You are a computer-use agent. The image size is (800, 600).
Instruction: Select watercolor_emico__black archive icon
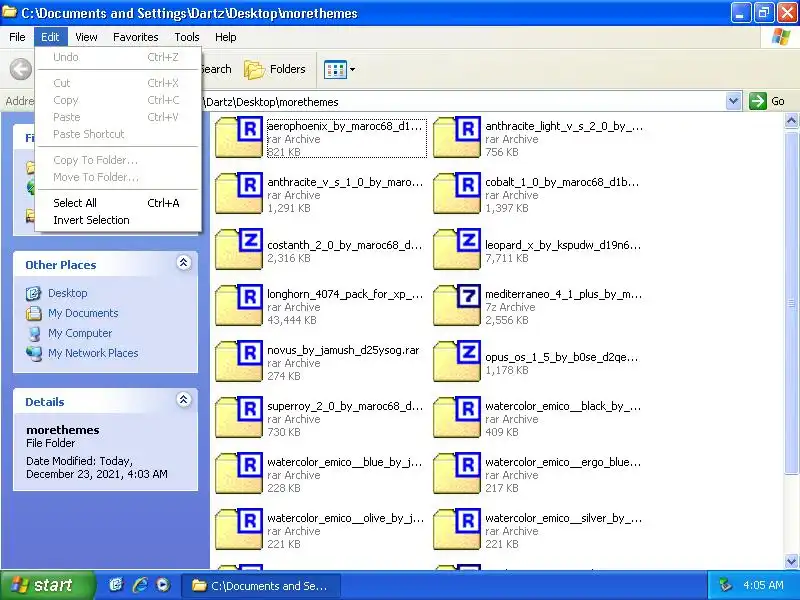click(457, 417)
